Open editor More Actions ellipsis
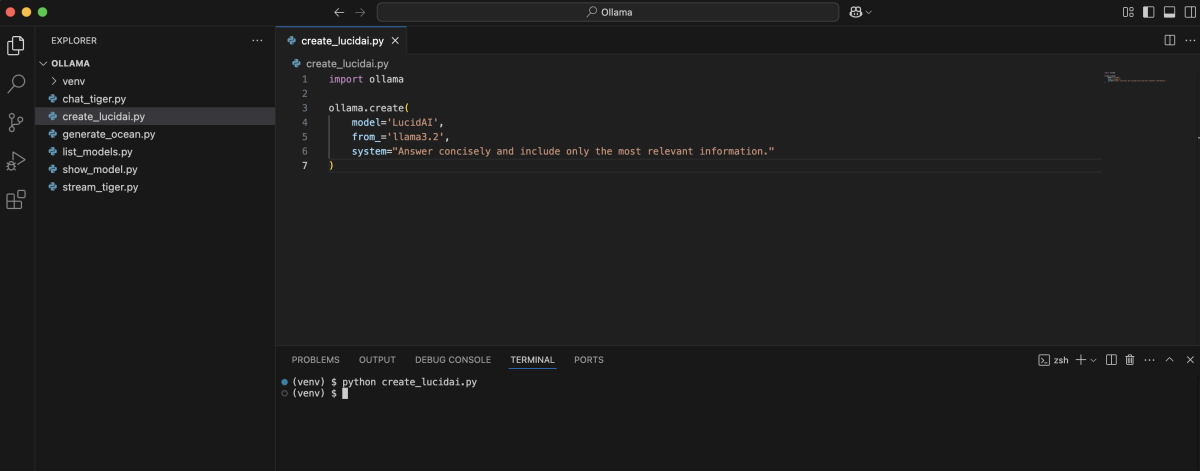1200x471 pixels. (1189, 40)
